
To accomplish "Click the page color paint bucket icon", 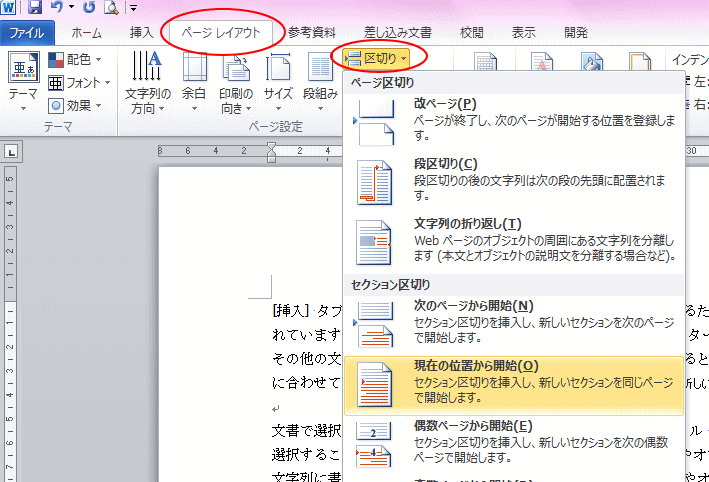I will (x=591, y=62).
